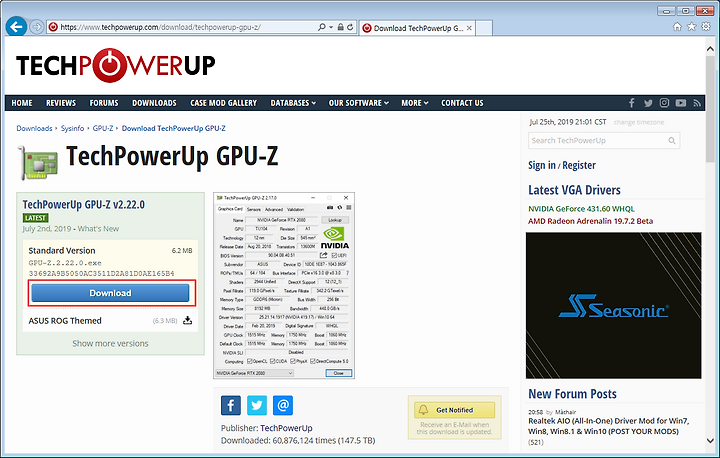The width and height of the screenshot is (720, 458).
Task: Open the TechPowerUp publisher link
Action: pyautogui.click(x=286, y=428)
